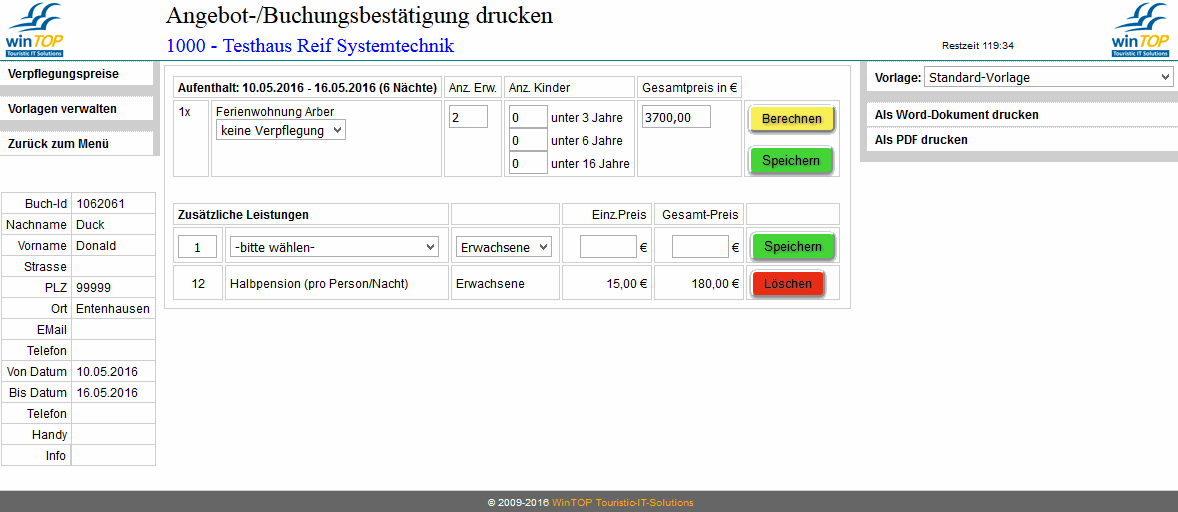Open the Verpflegungspreise menu item

(x=63, y=74)
